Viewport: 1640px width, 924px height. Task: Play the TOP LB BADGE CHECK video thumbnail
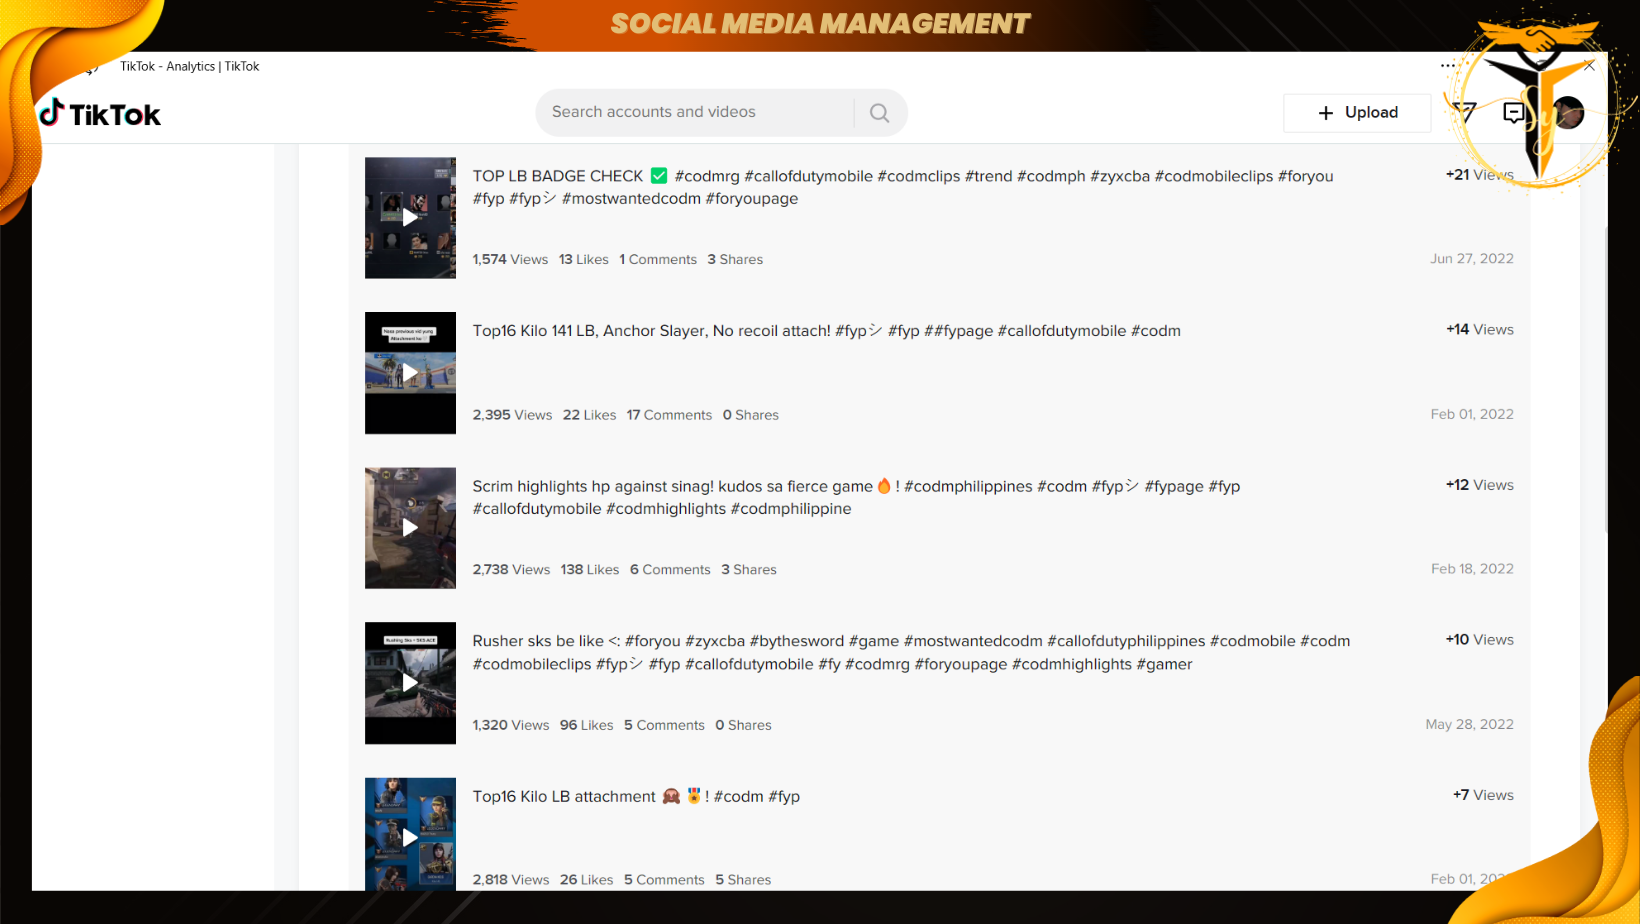(x=410, y=218)
